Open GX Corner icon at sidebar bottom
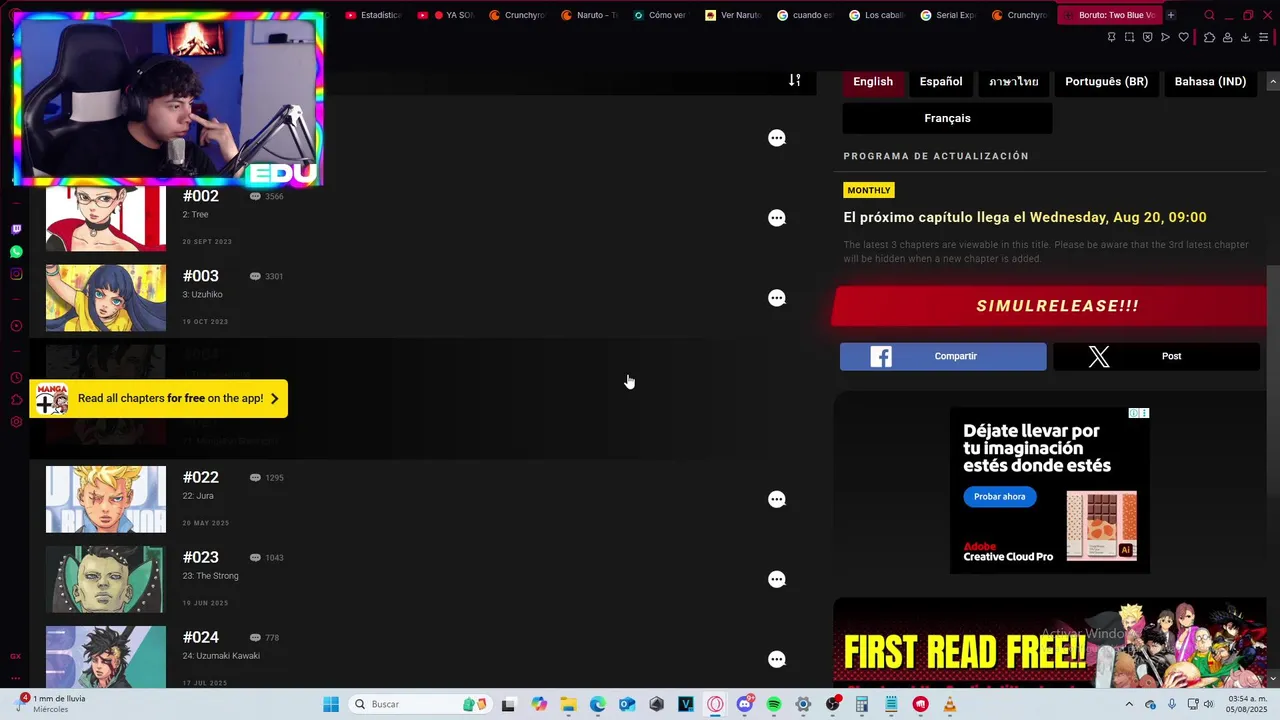The width and height of the screenshot is (1280, 720). 15,656
